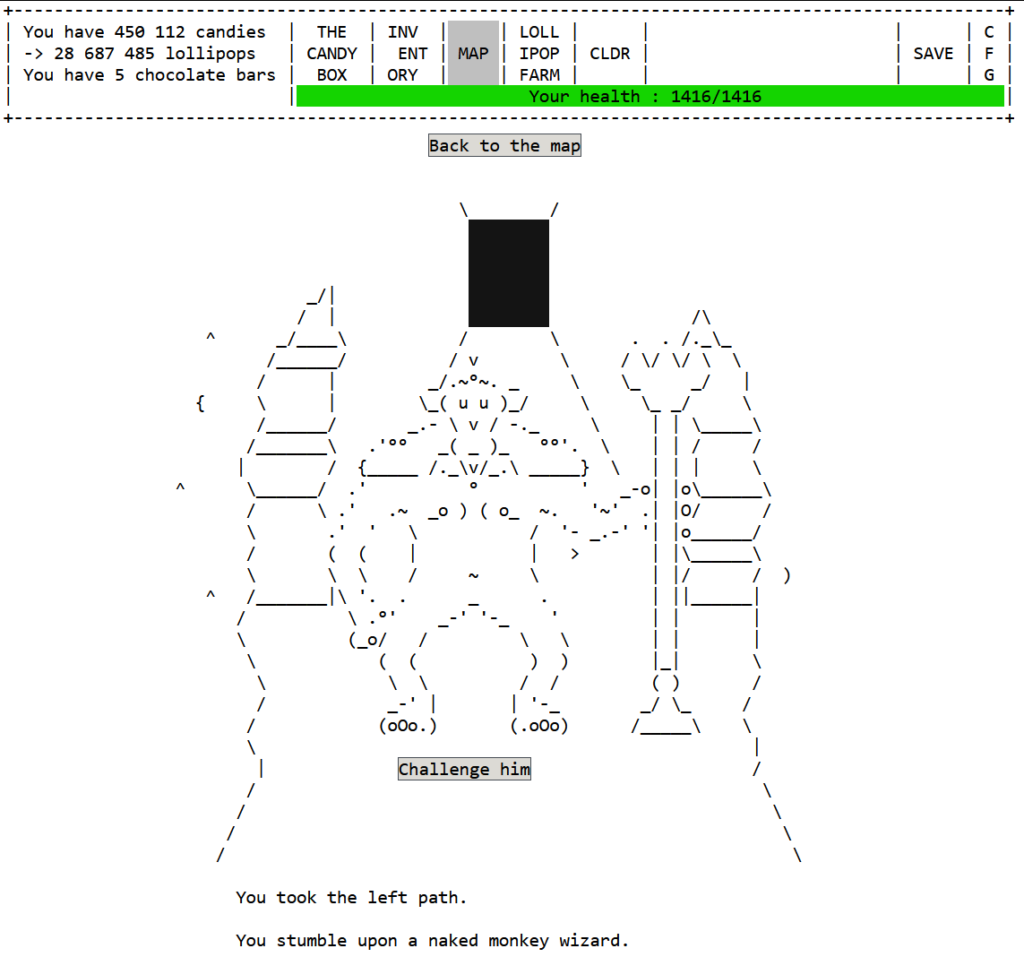Click the black doorway above the monkey
The height and width of the screenshot is (957, 1024).
[509, 273]
